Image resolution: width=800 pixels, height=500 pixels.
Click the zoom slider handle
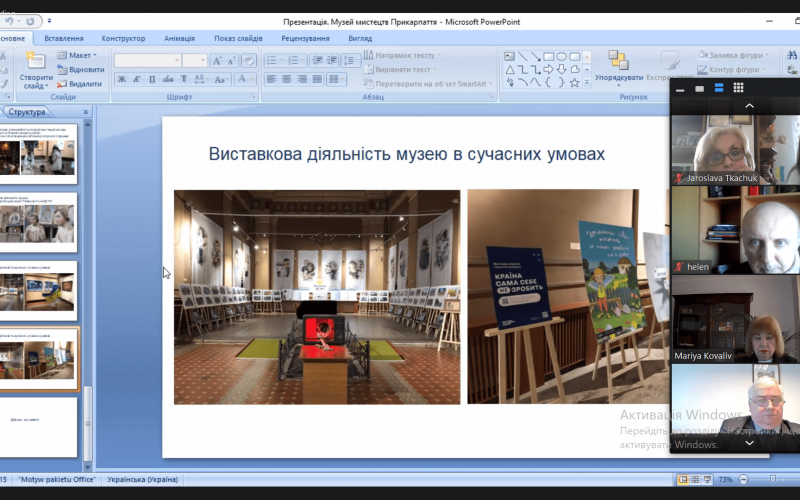[773, 479]
